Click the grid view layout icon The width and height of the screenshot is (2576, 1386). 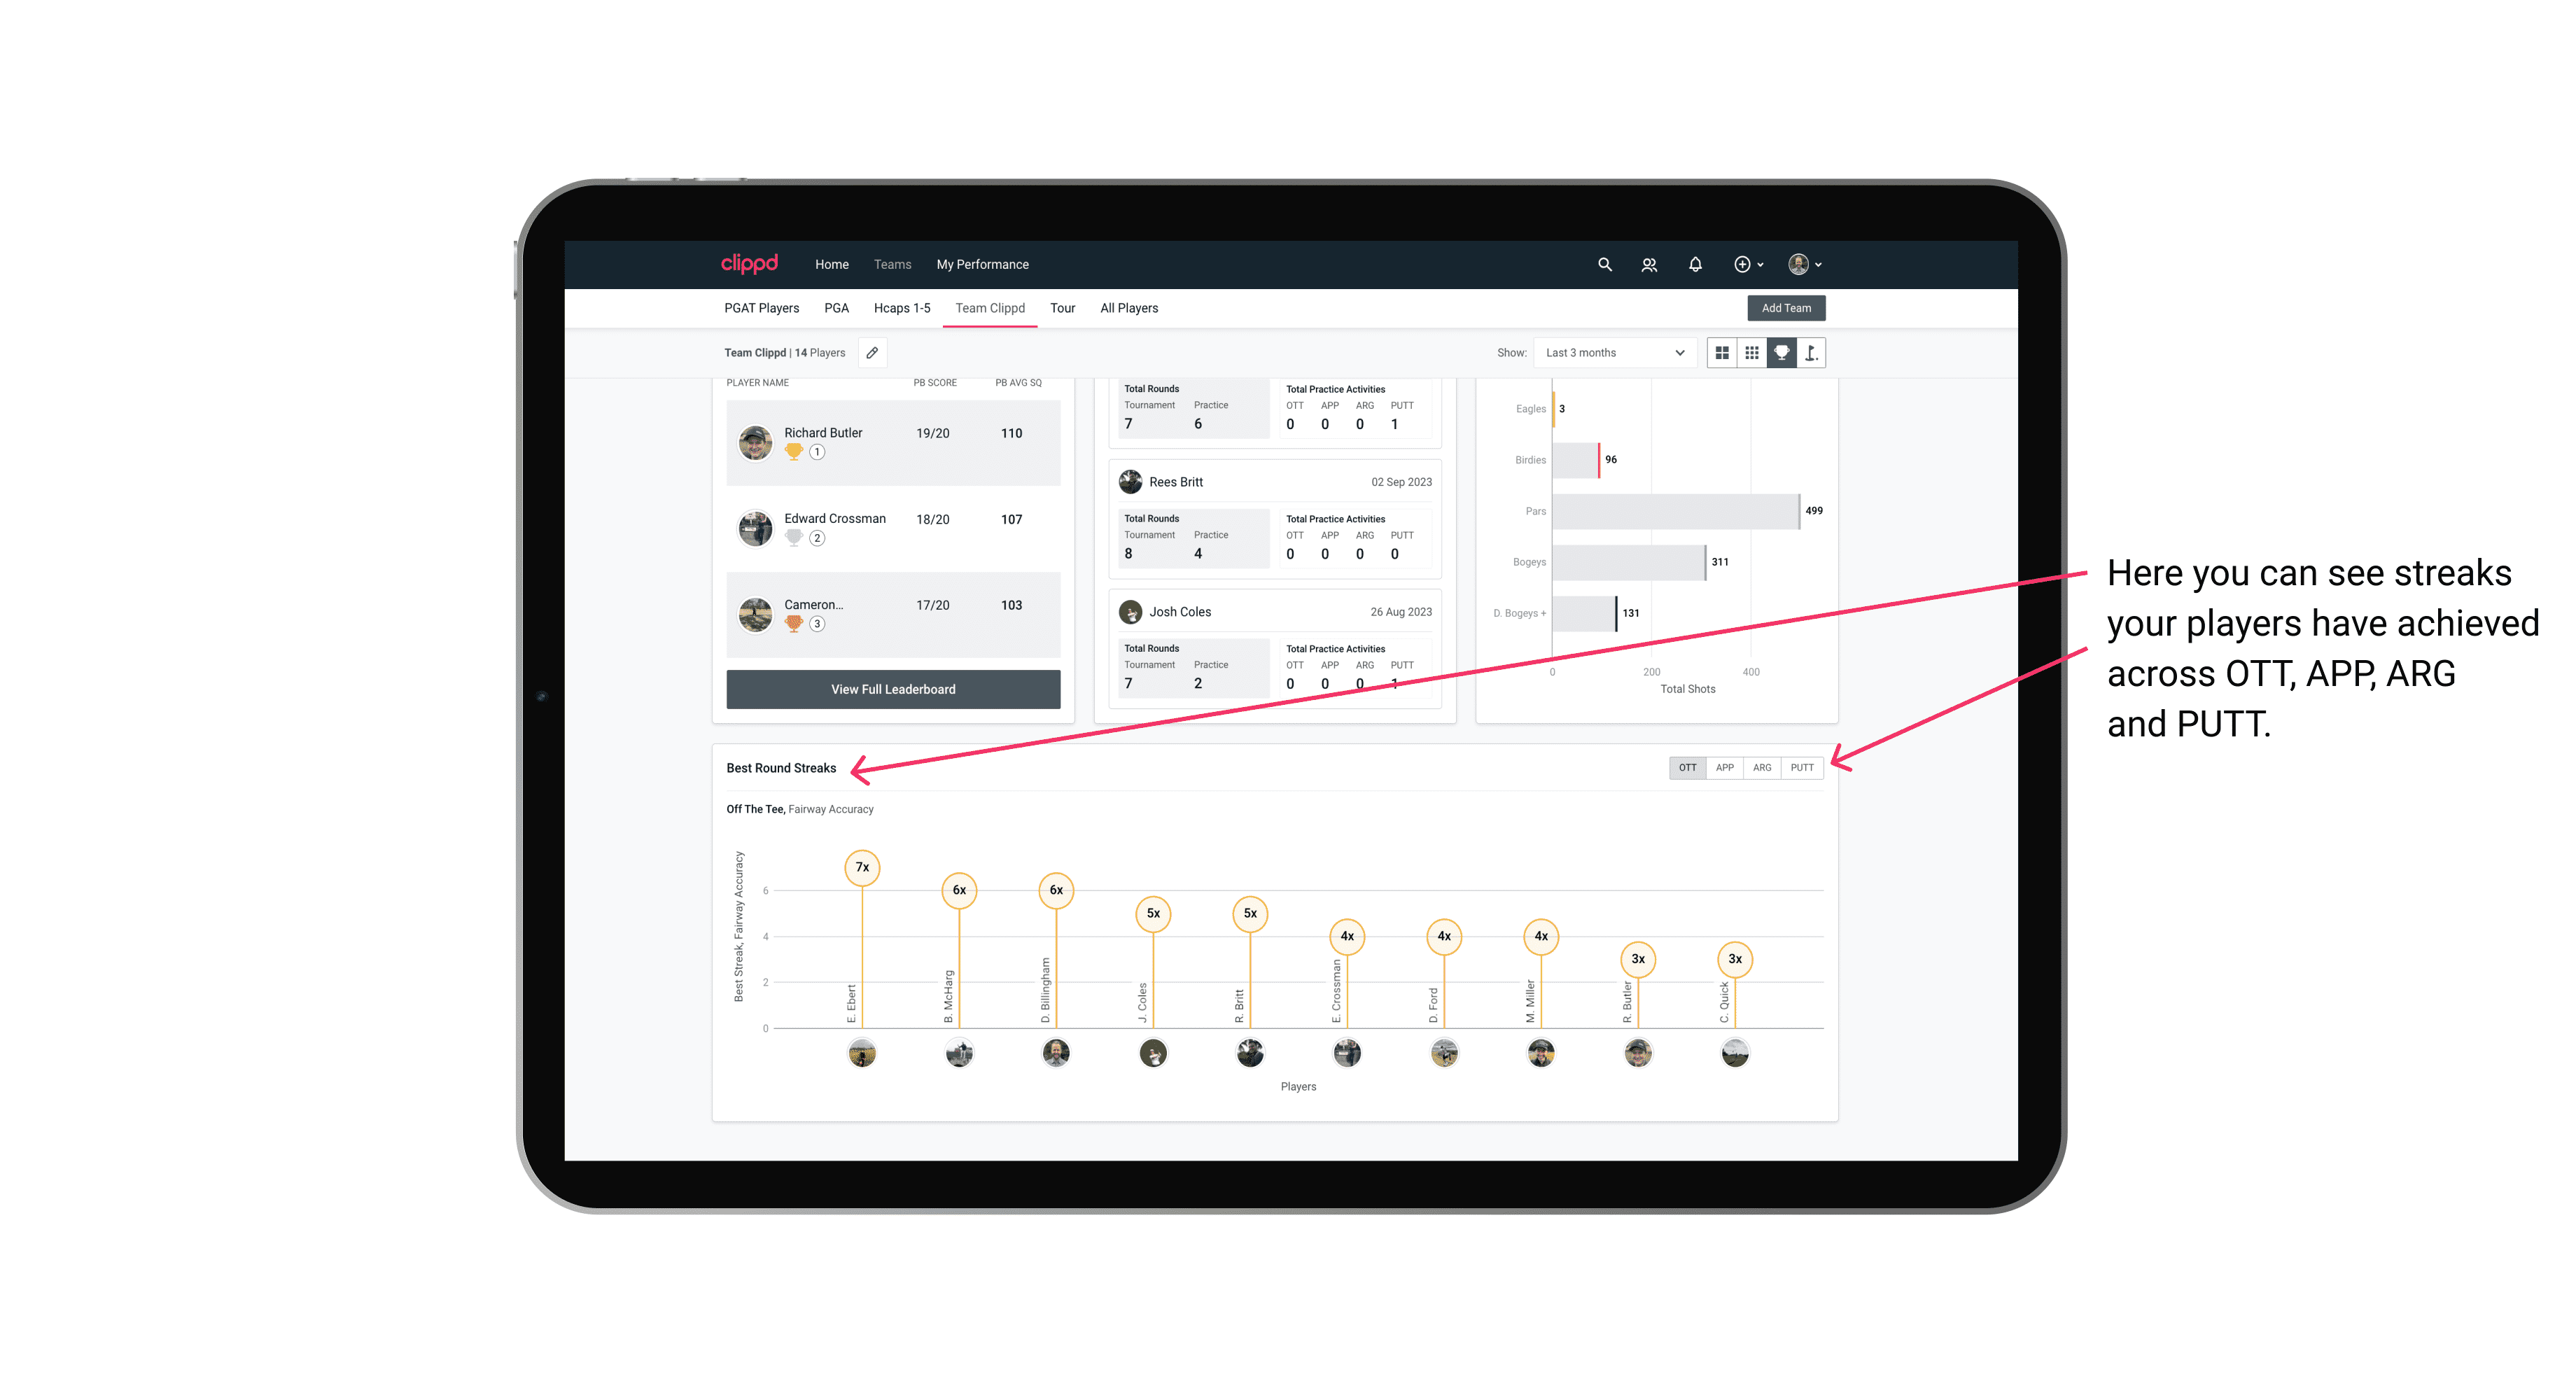point(1750,353)
